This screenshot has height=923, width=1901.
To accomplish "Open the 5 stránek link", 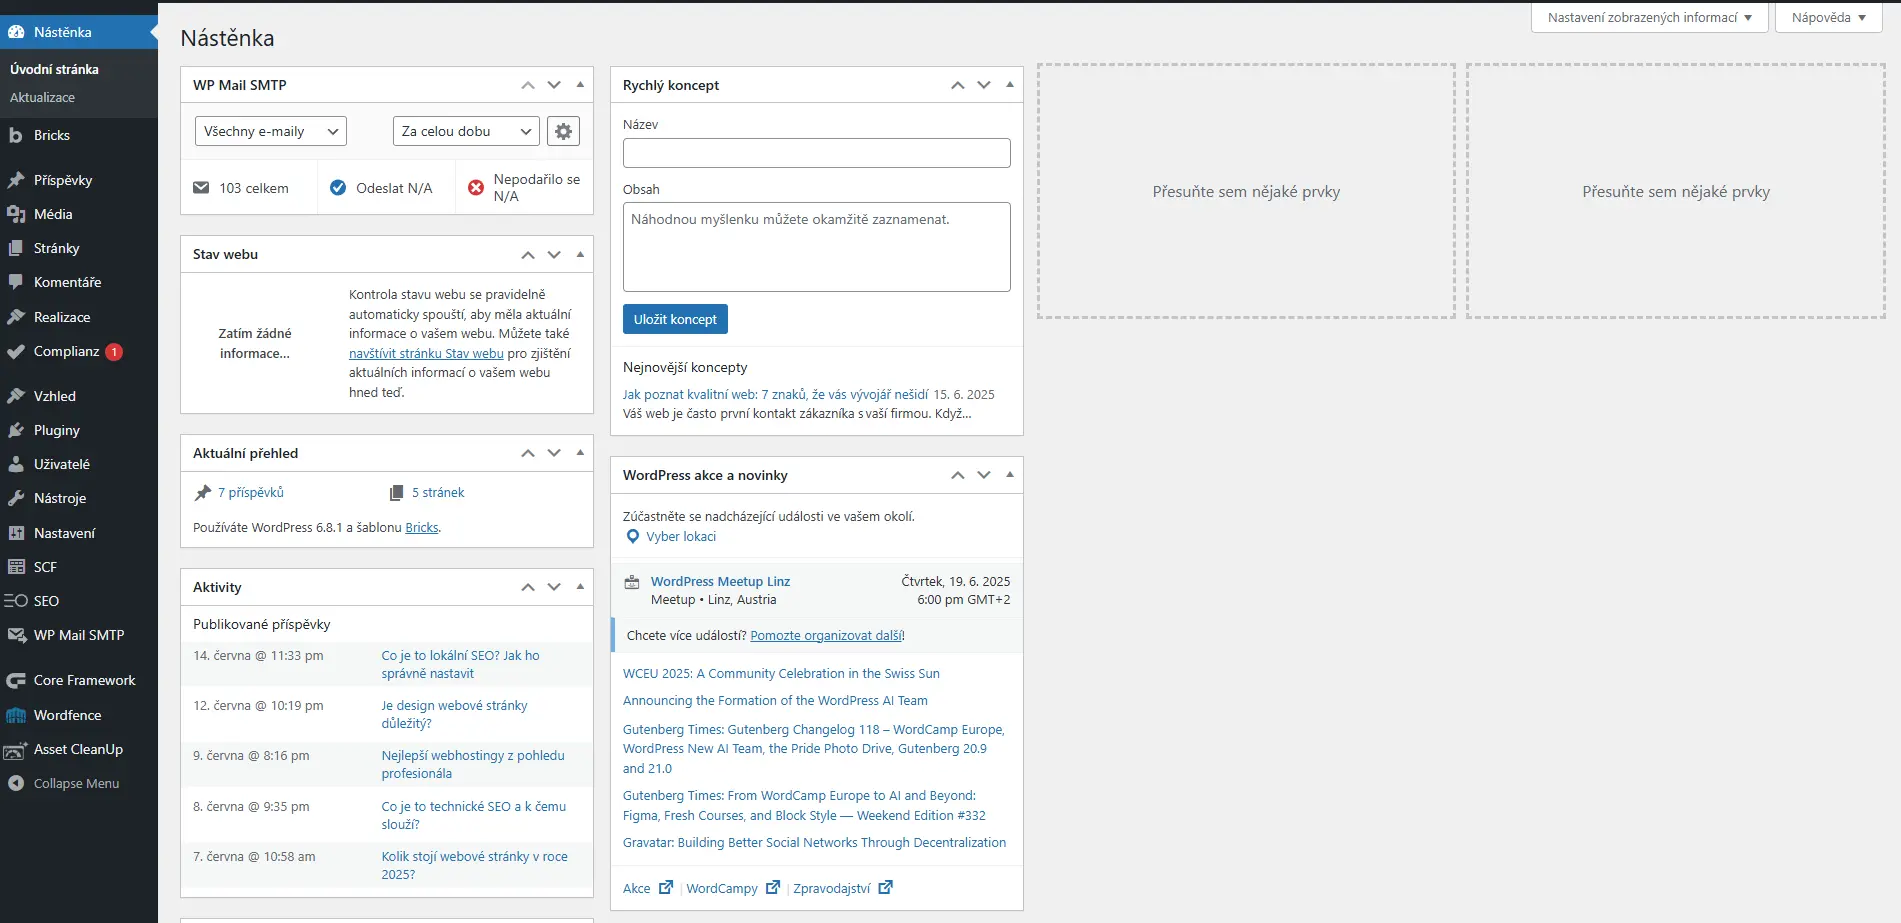I will point(438,492).
